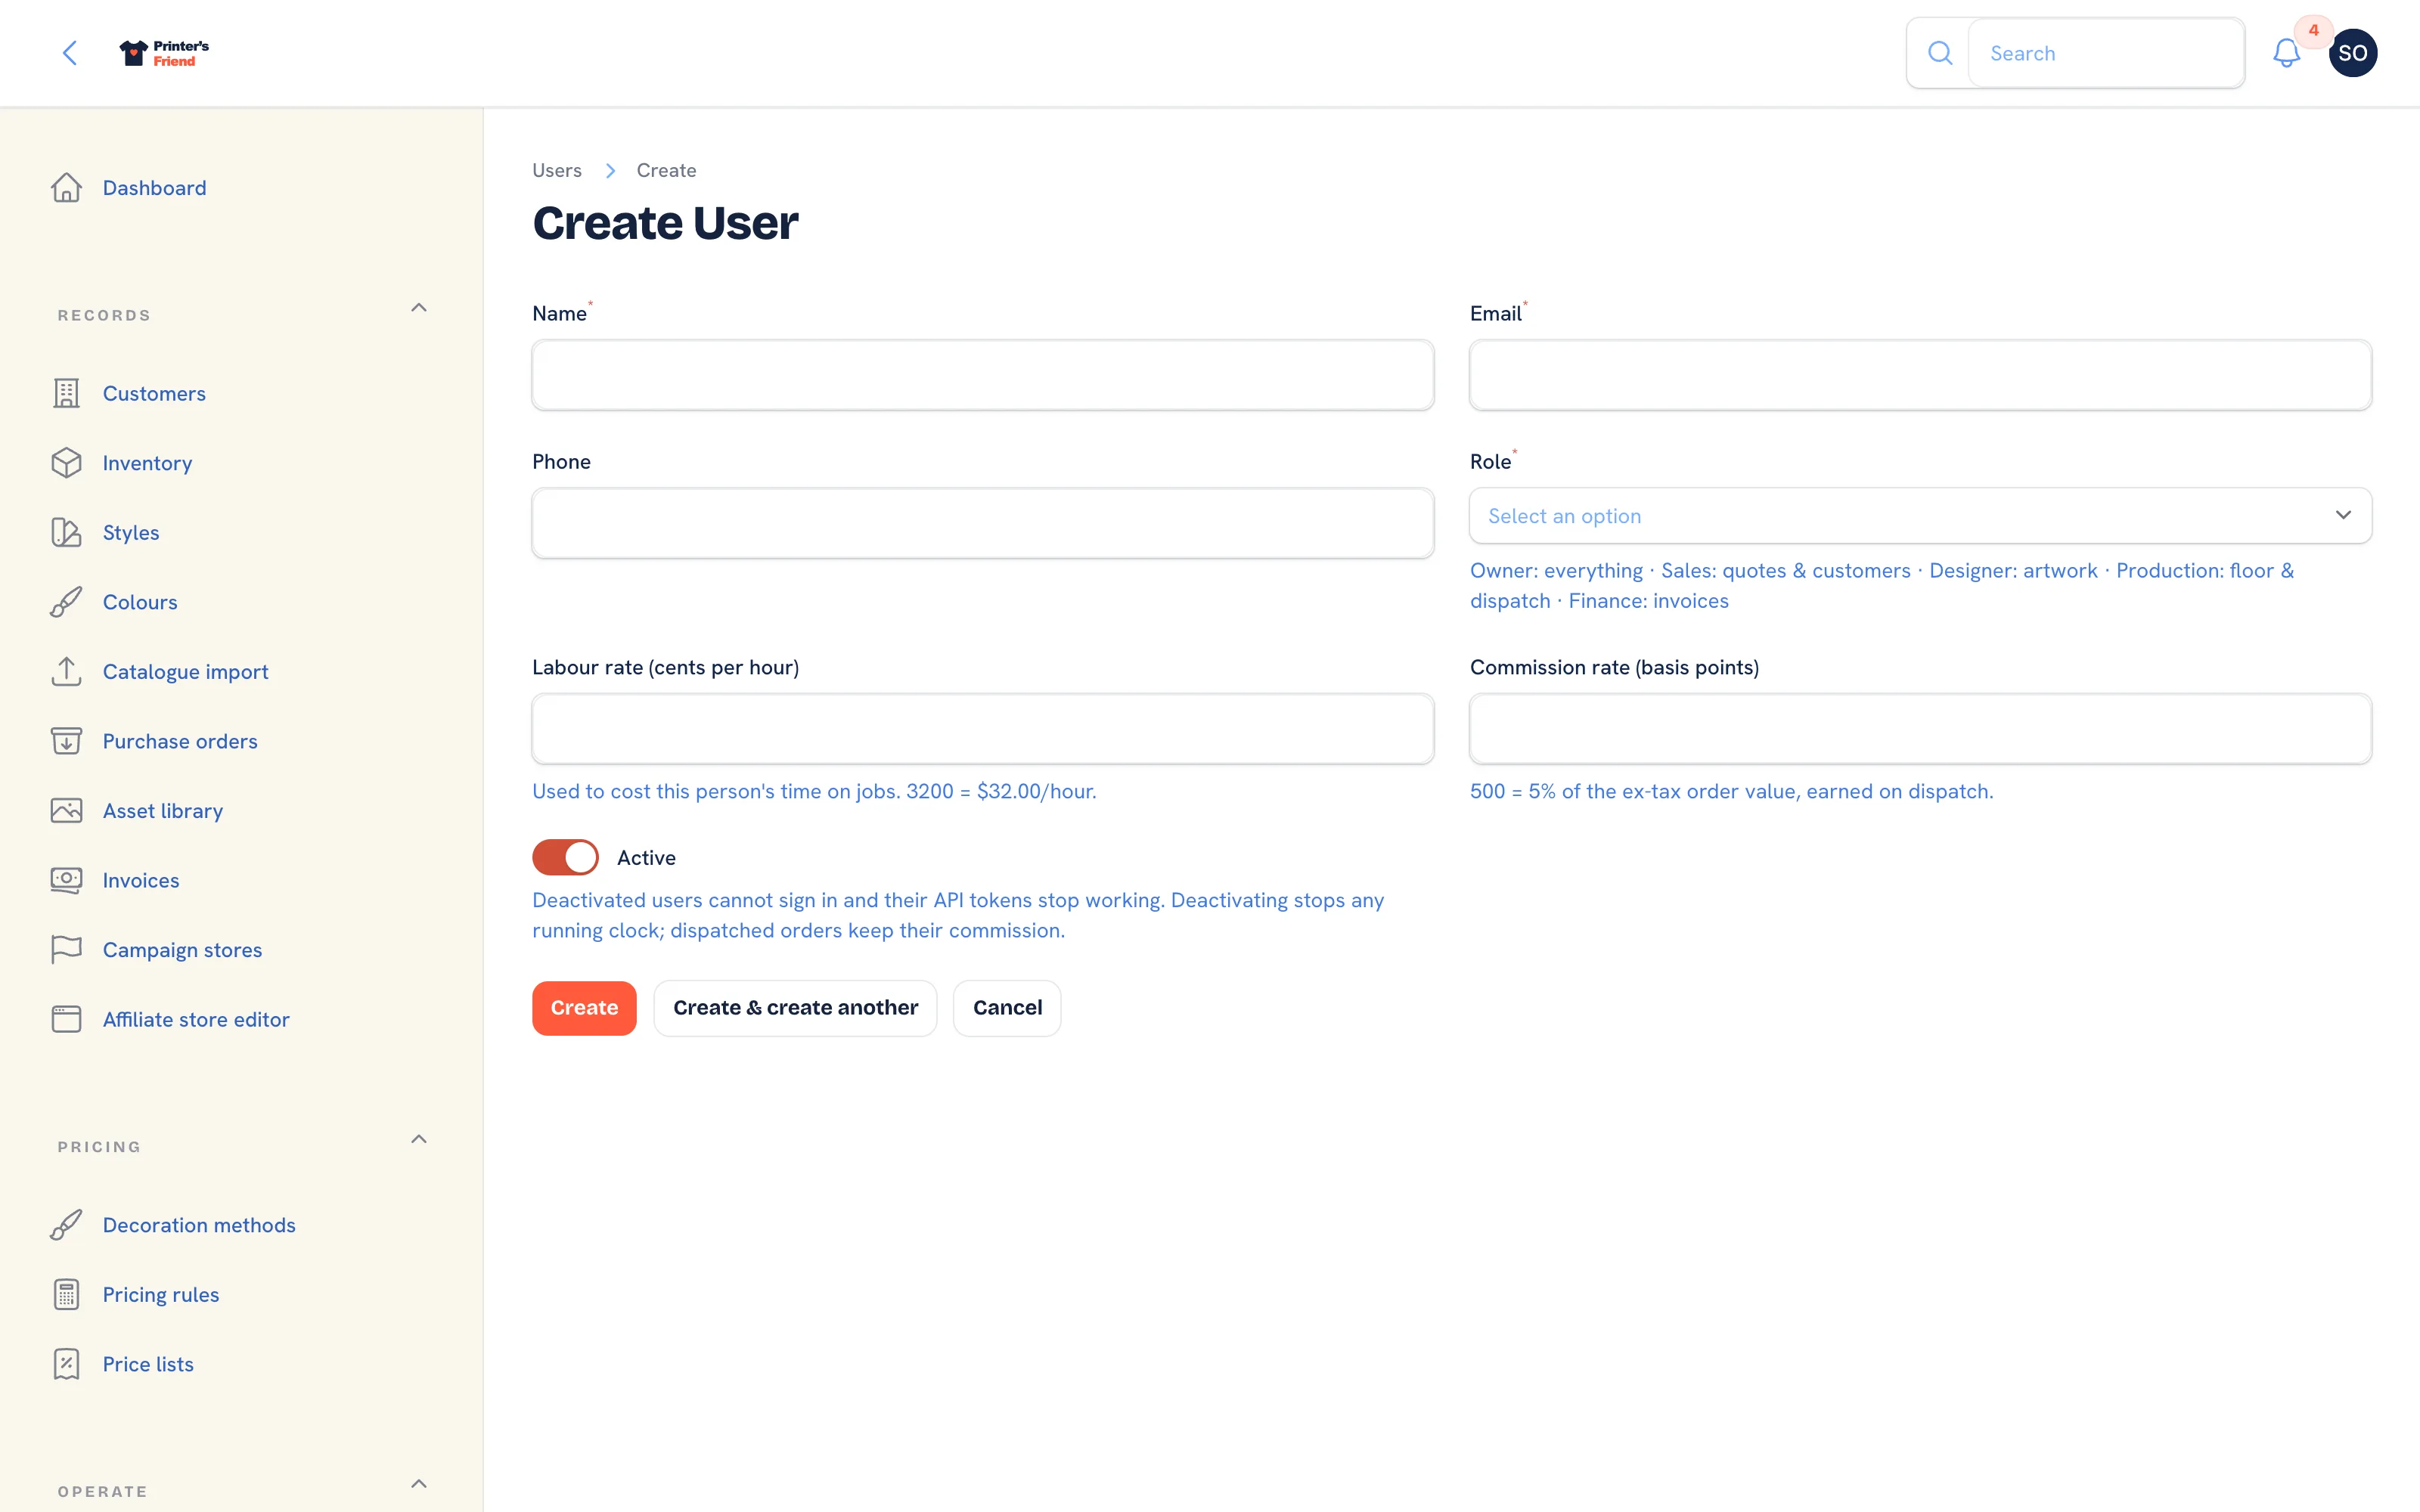Open Purchase orders in sidebar
Viewport: 2420px width, 1512px height.
coord(180,742)
